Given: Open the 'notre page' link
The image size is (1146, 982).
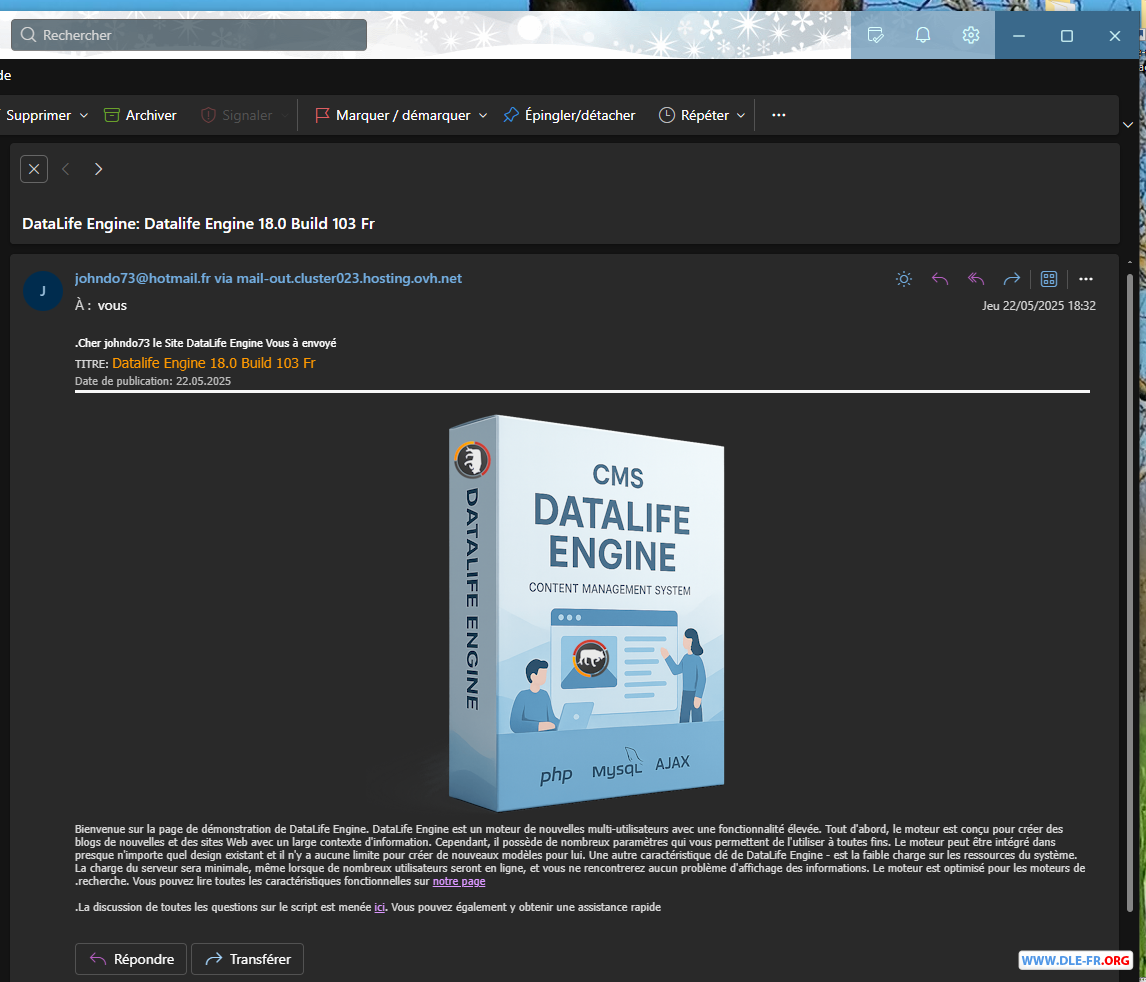Looking at the screenshot, I should [459, 881].
